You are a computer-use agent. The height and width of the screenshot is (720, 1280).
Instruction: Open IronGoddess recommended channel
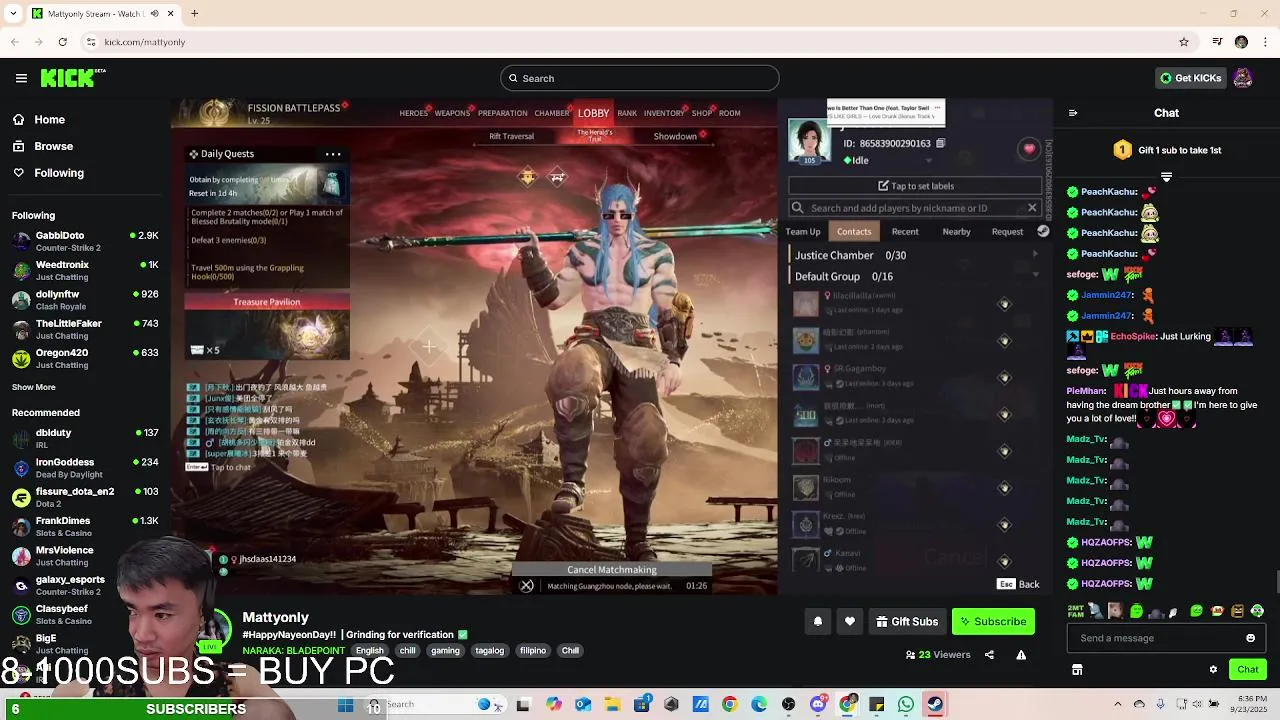[x=85, y=467]
